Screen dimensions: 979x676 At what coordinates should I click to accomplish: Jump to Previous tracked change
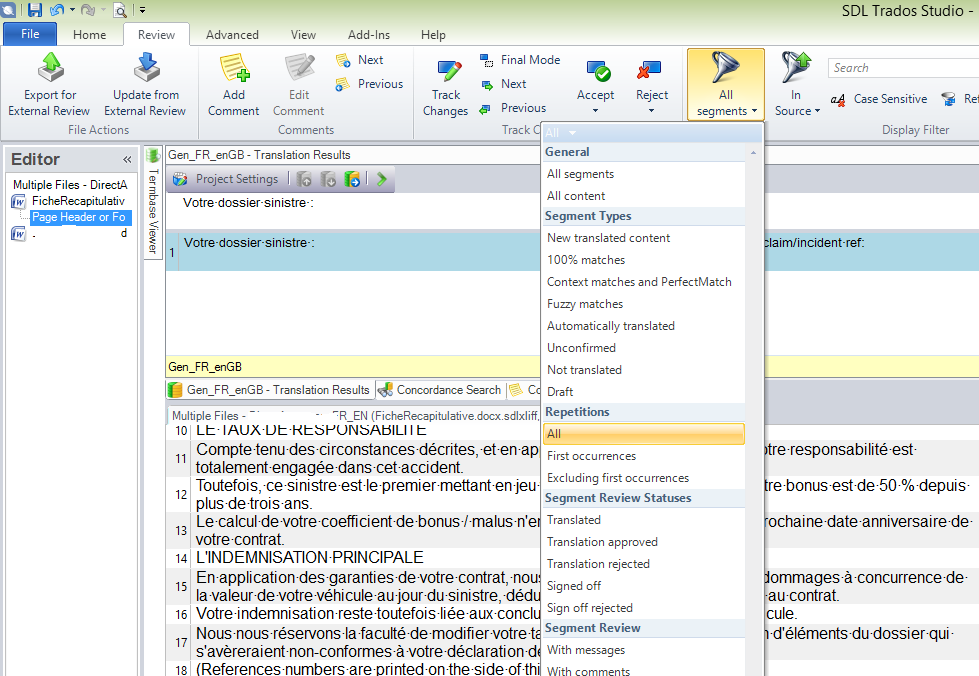coord(513,108)
